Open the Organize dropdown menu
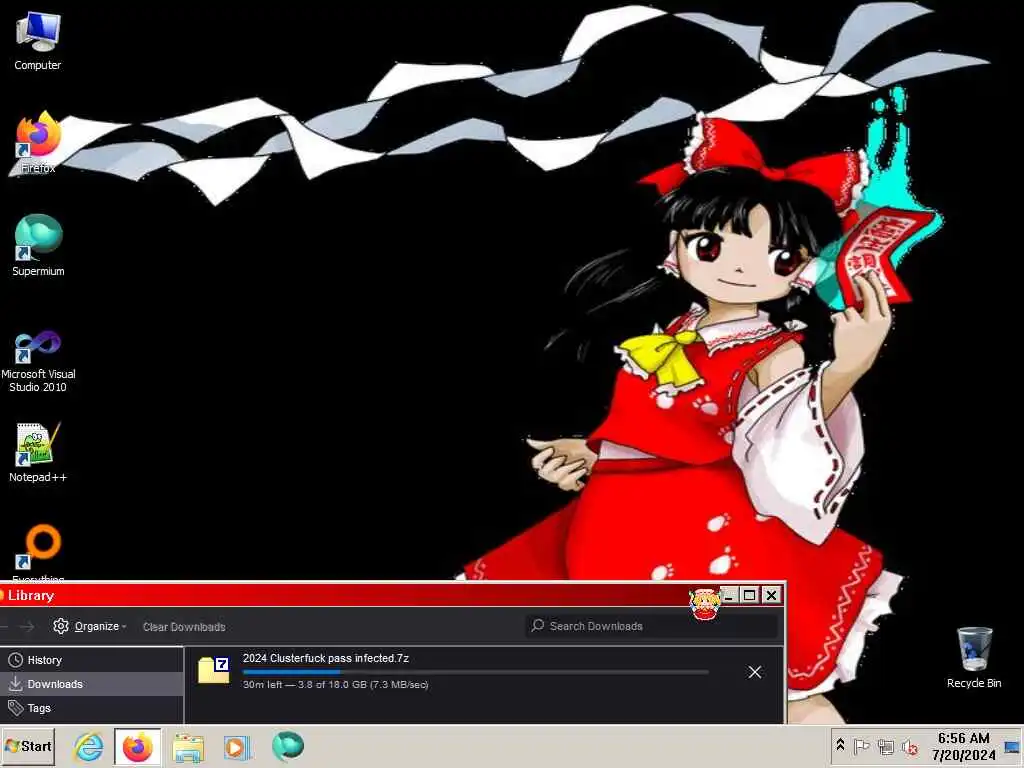Image resolution: width=1024 pixels, height=768 pixels. [90, 626]
